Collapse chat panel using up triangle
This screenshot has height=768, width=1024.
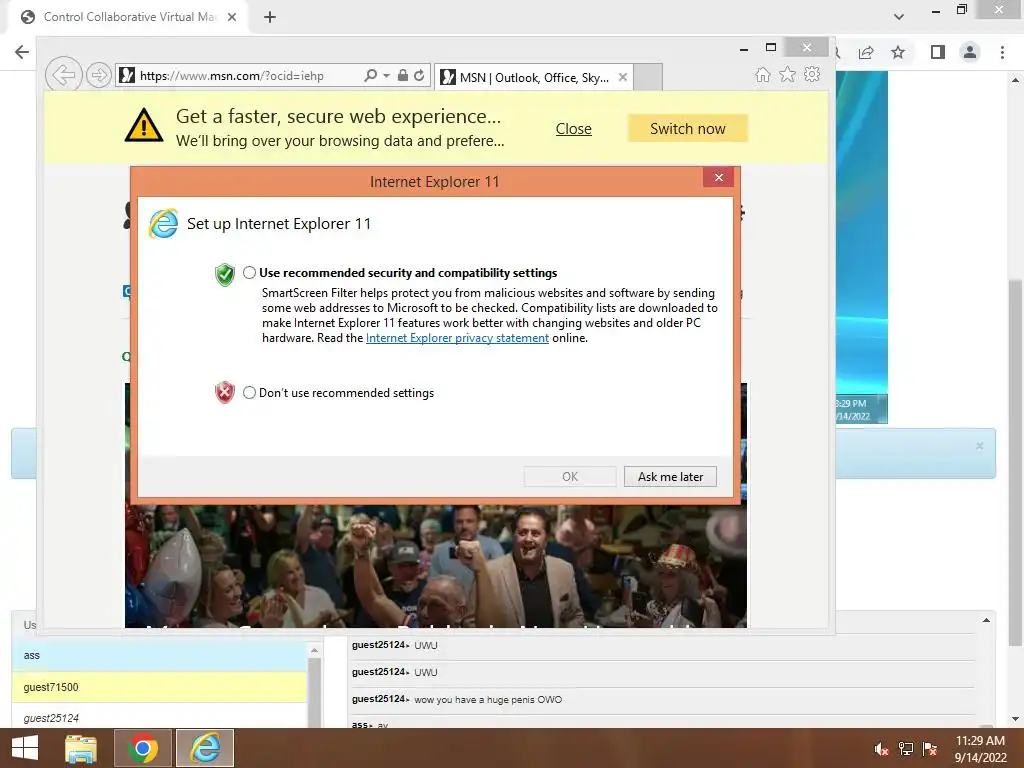(986, 620)
